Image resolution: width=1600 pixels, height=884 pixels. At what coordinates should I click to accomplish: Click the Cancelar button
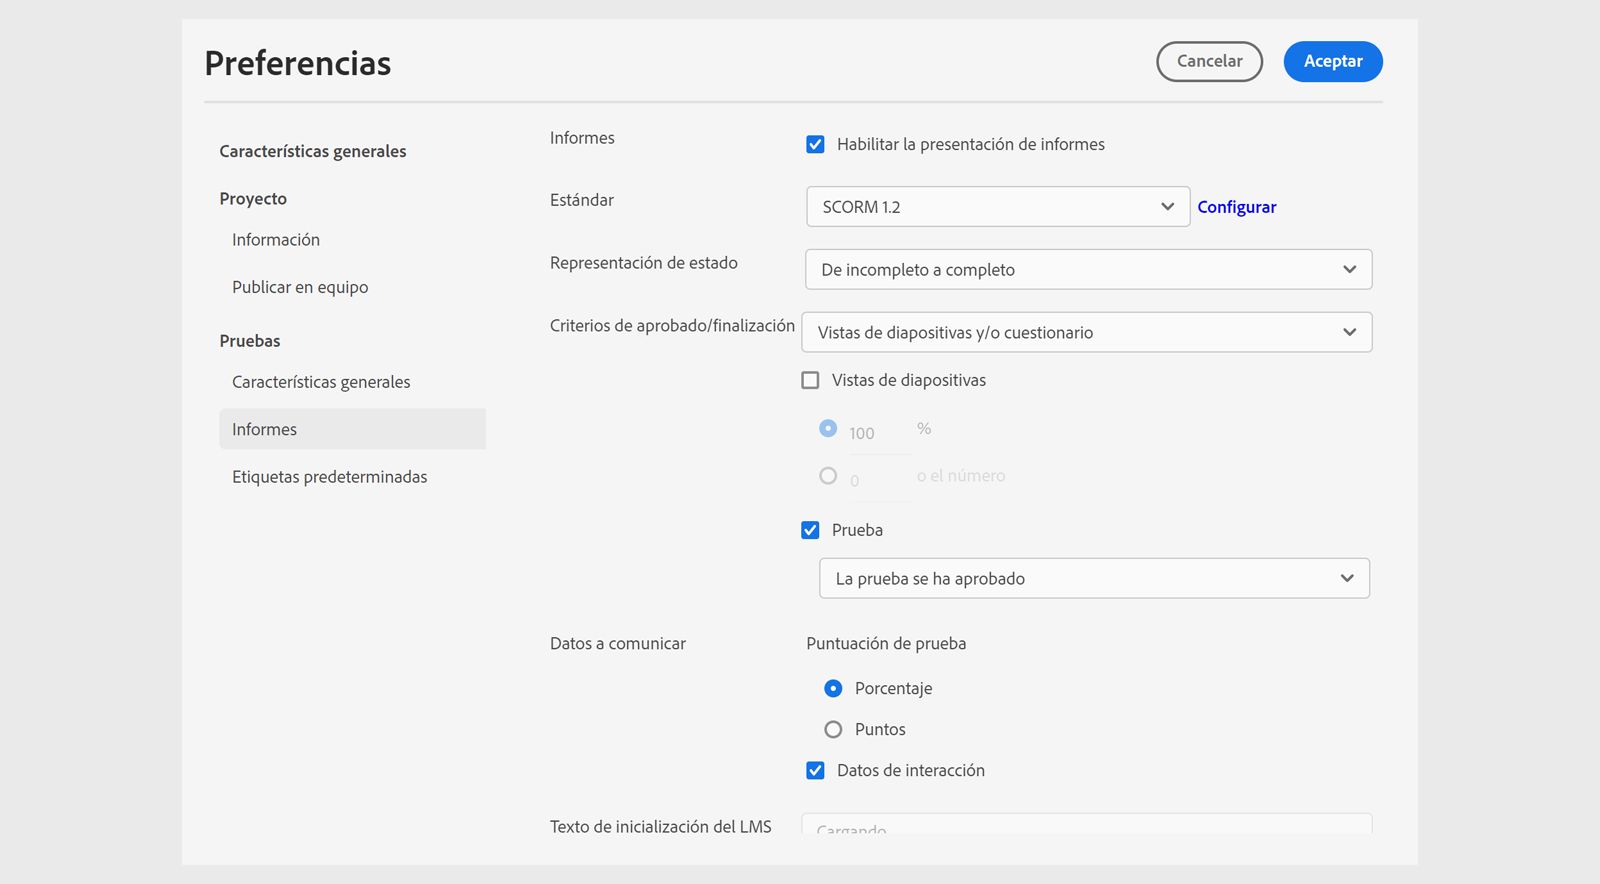(1209, 62)
